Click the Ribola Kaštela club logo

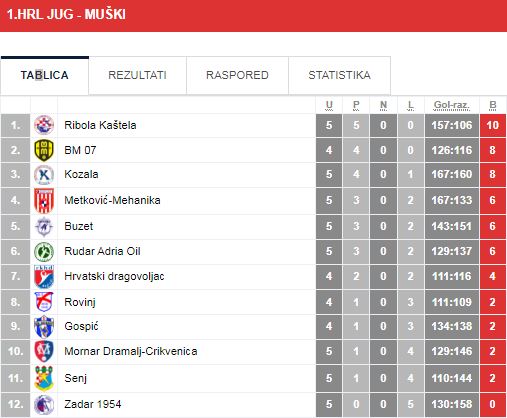point(44,125)
